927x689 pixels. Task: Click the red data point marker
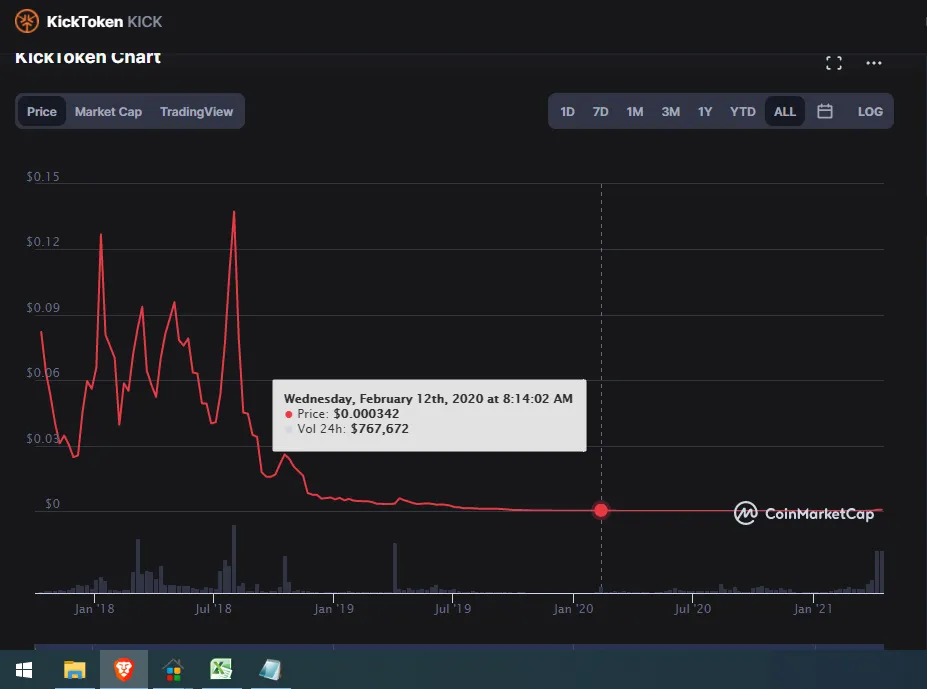coord(601,510)
